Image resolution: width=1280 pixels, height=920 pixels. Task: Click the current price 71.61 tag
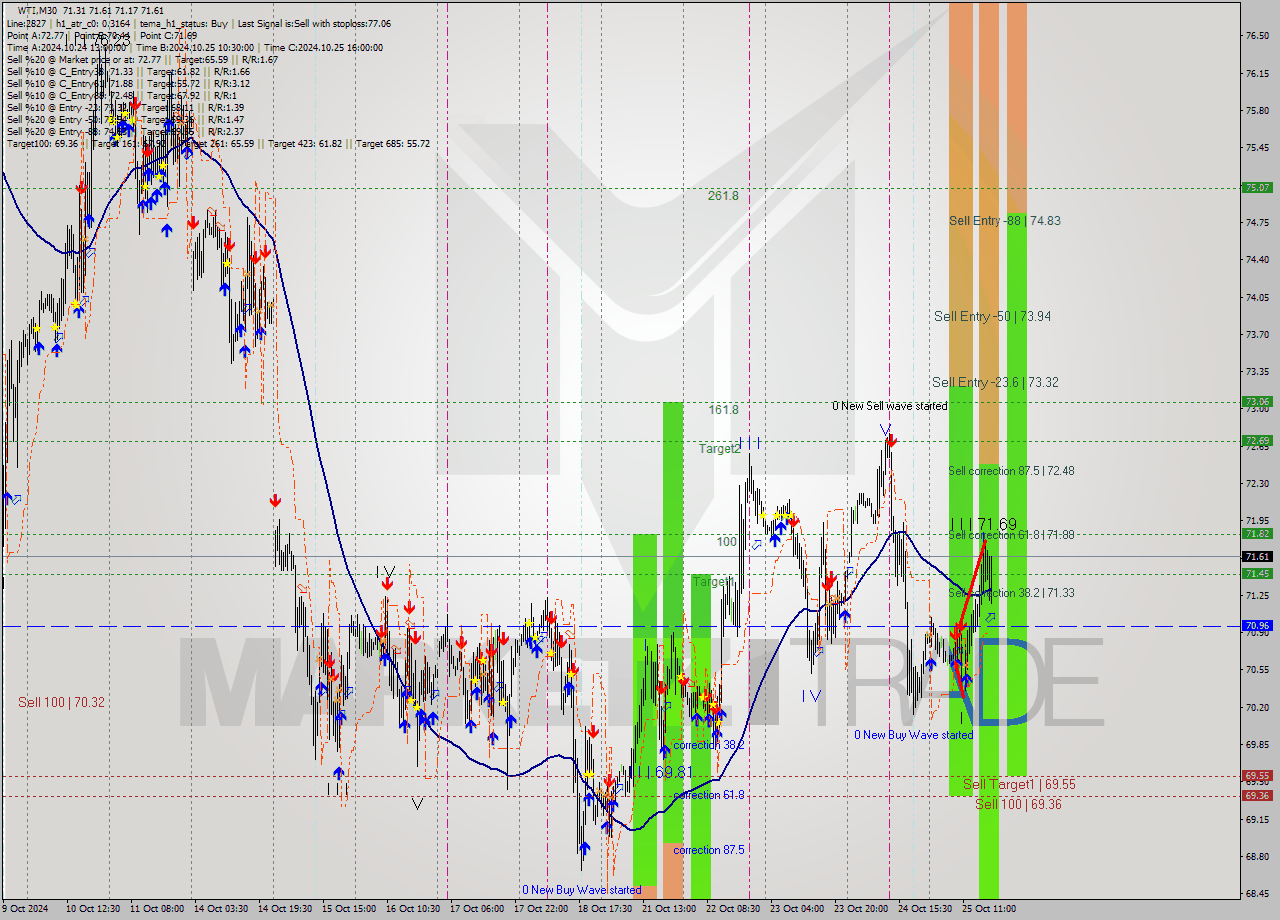click(x=1257, y=556)
